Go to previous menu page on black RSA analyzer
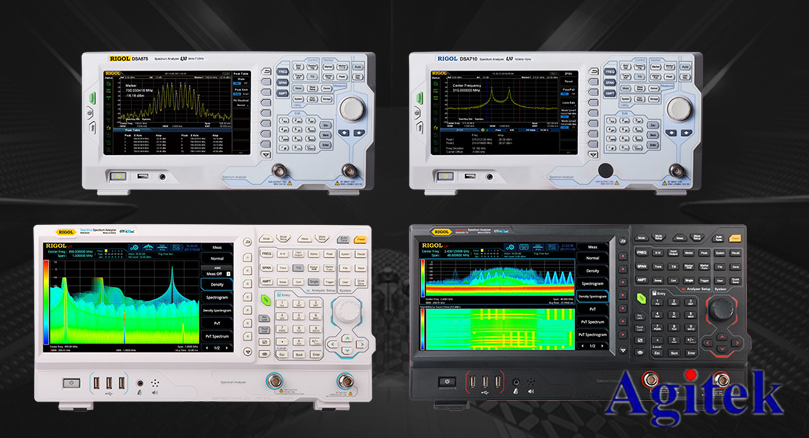This screenshot has width=809, height=438. [x=583, y=346]
